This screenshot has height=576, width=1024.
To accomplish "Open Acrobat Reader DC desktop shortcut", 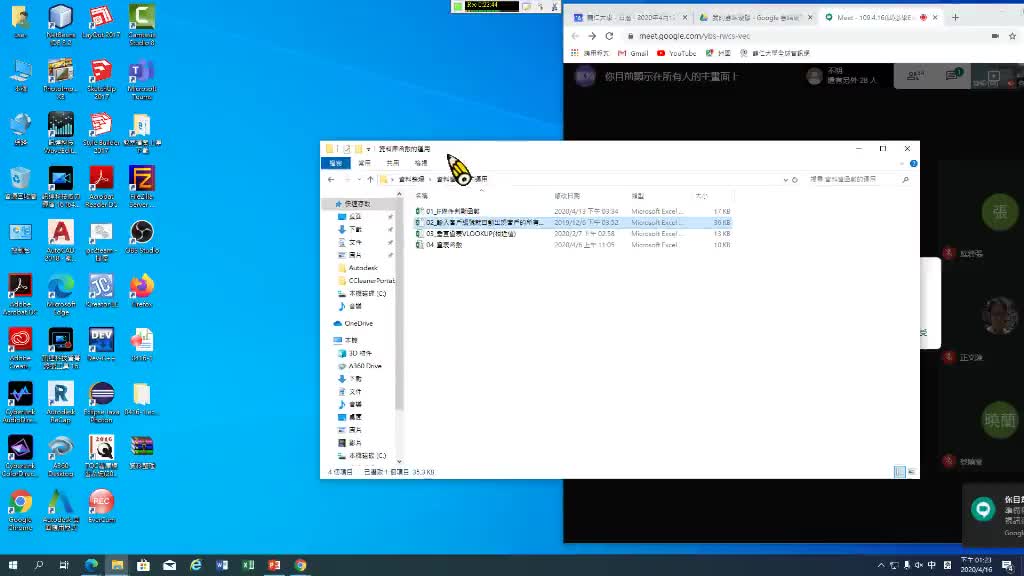I will point(101,187).
